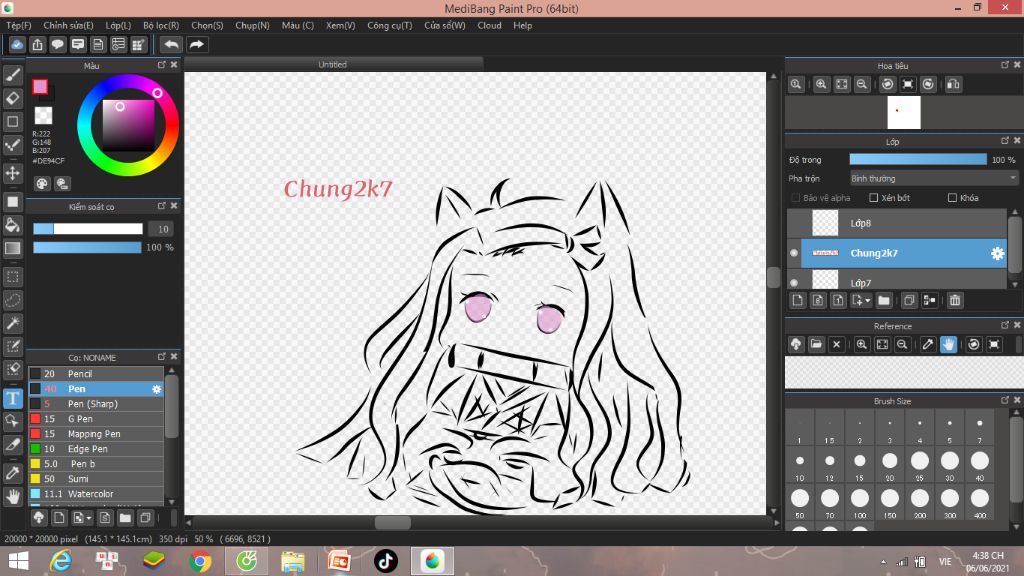Toggle the Khóa checkbox
The width and height of the screenshot is (1024, 576).
click(x=952, y=198)
